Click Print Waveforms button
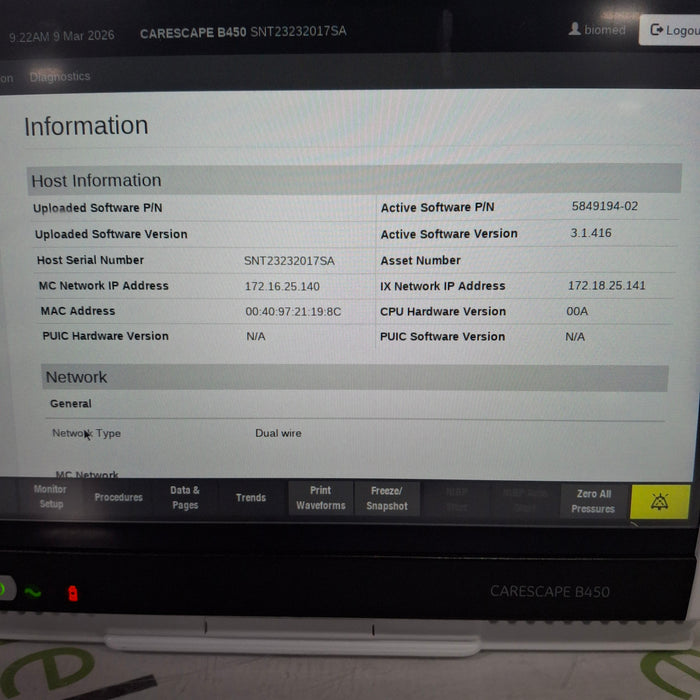The width and height of the screenshot is (700, 700). 321,498
